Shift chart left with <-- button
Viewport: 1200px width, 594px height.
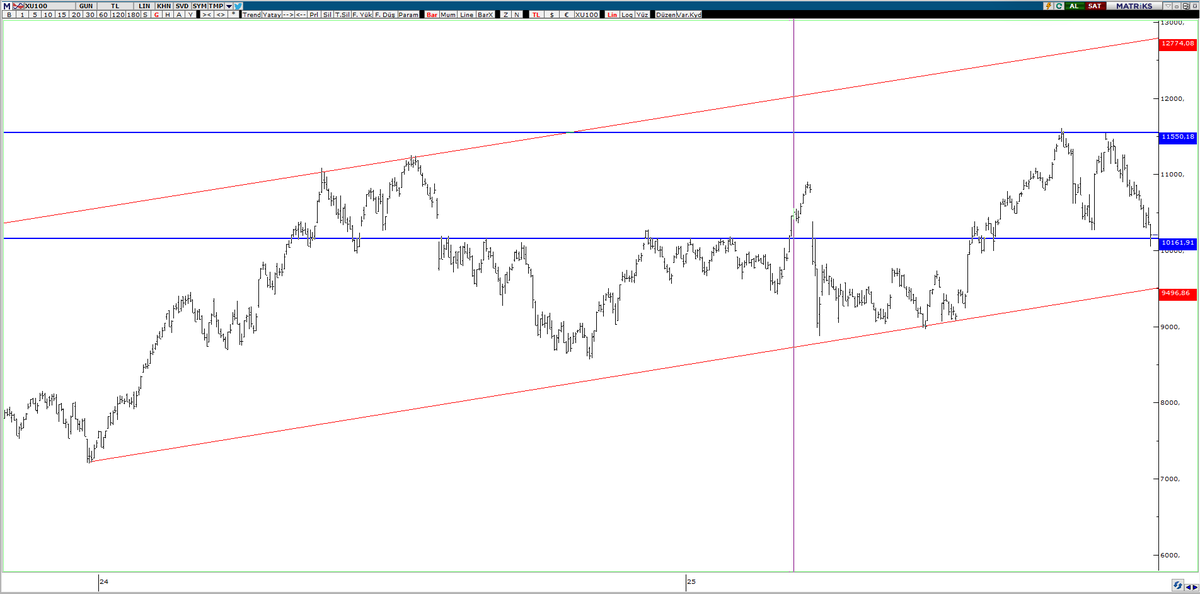click(x=301, y=15)
